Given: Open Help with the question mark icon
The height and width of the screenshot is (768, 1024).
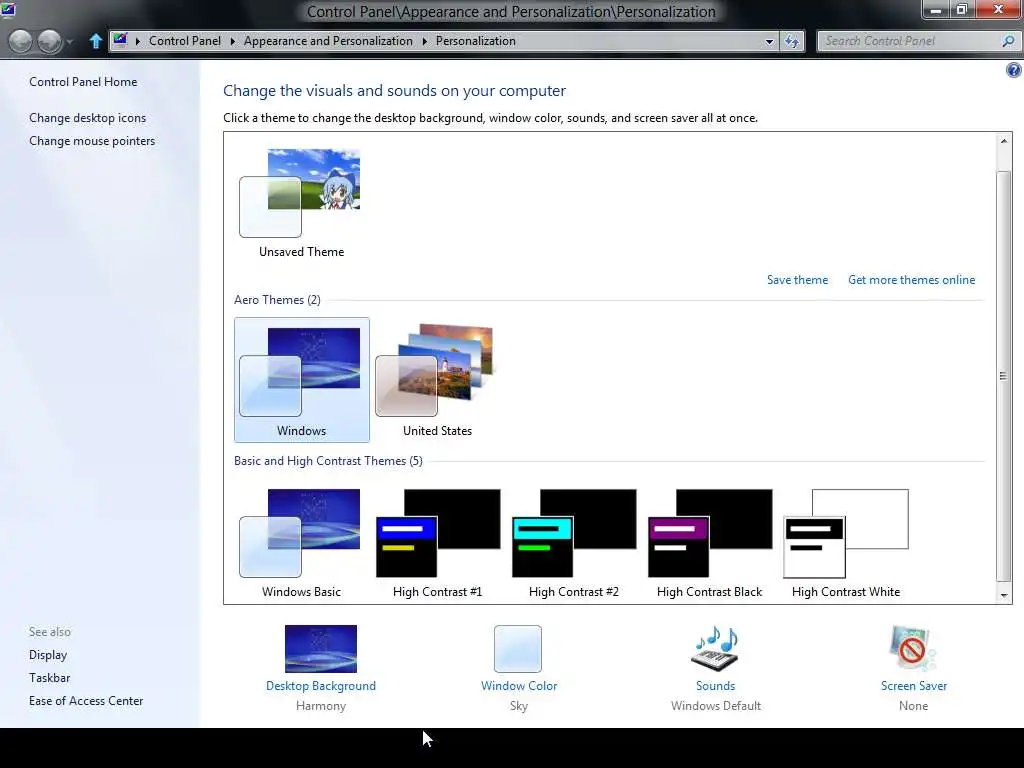Looking at the screenshot, I should (x=1014, y=71).
